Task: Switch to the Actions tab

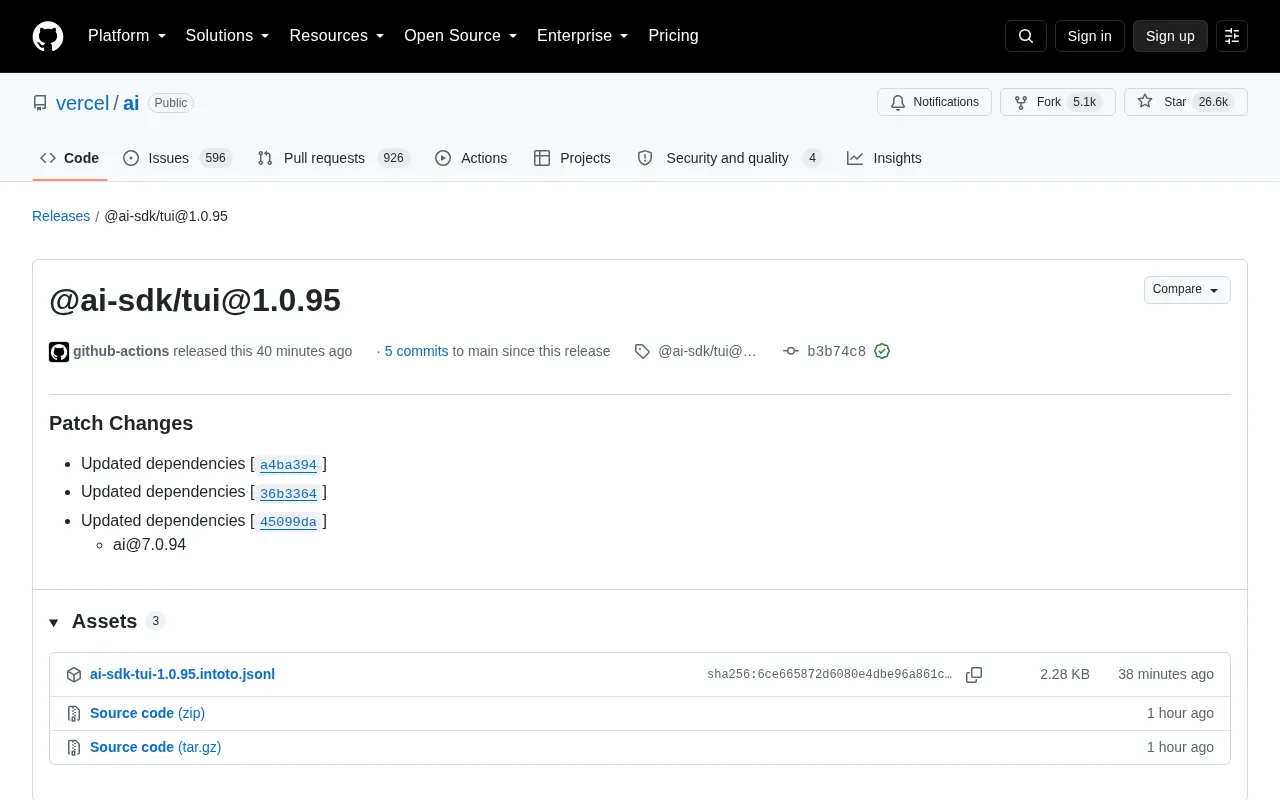Action: coord(471,158)
